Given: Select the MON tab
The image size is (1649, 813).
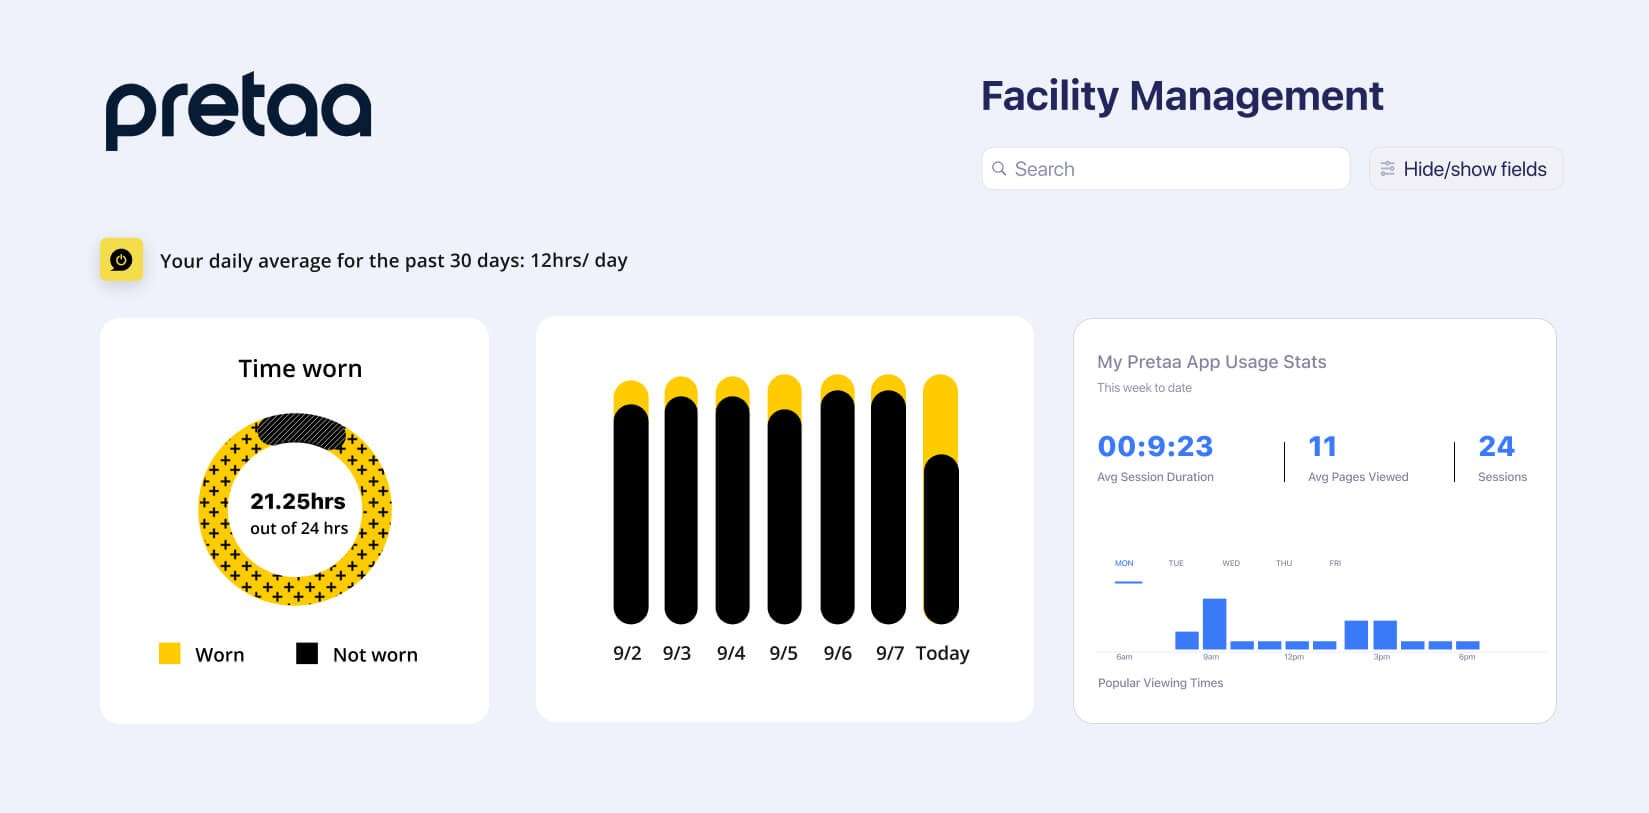Looking at the screenshot, I should pyautogui.click(x=1124, y=564).
